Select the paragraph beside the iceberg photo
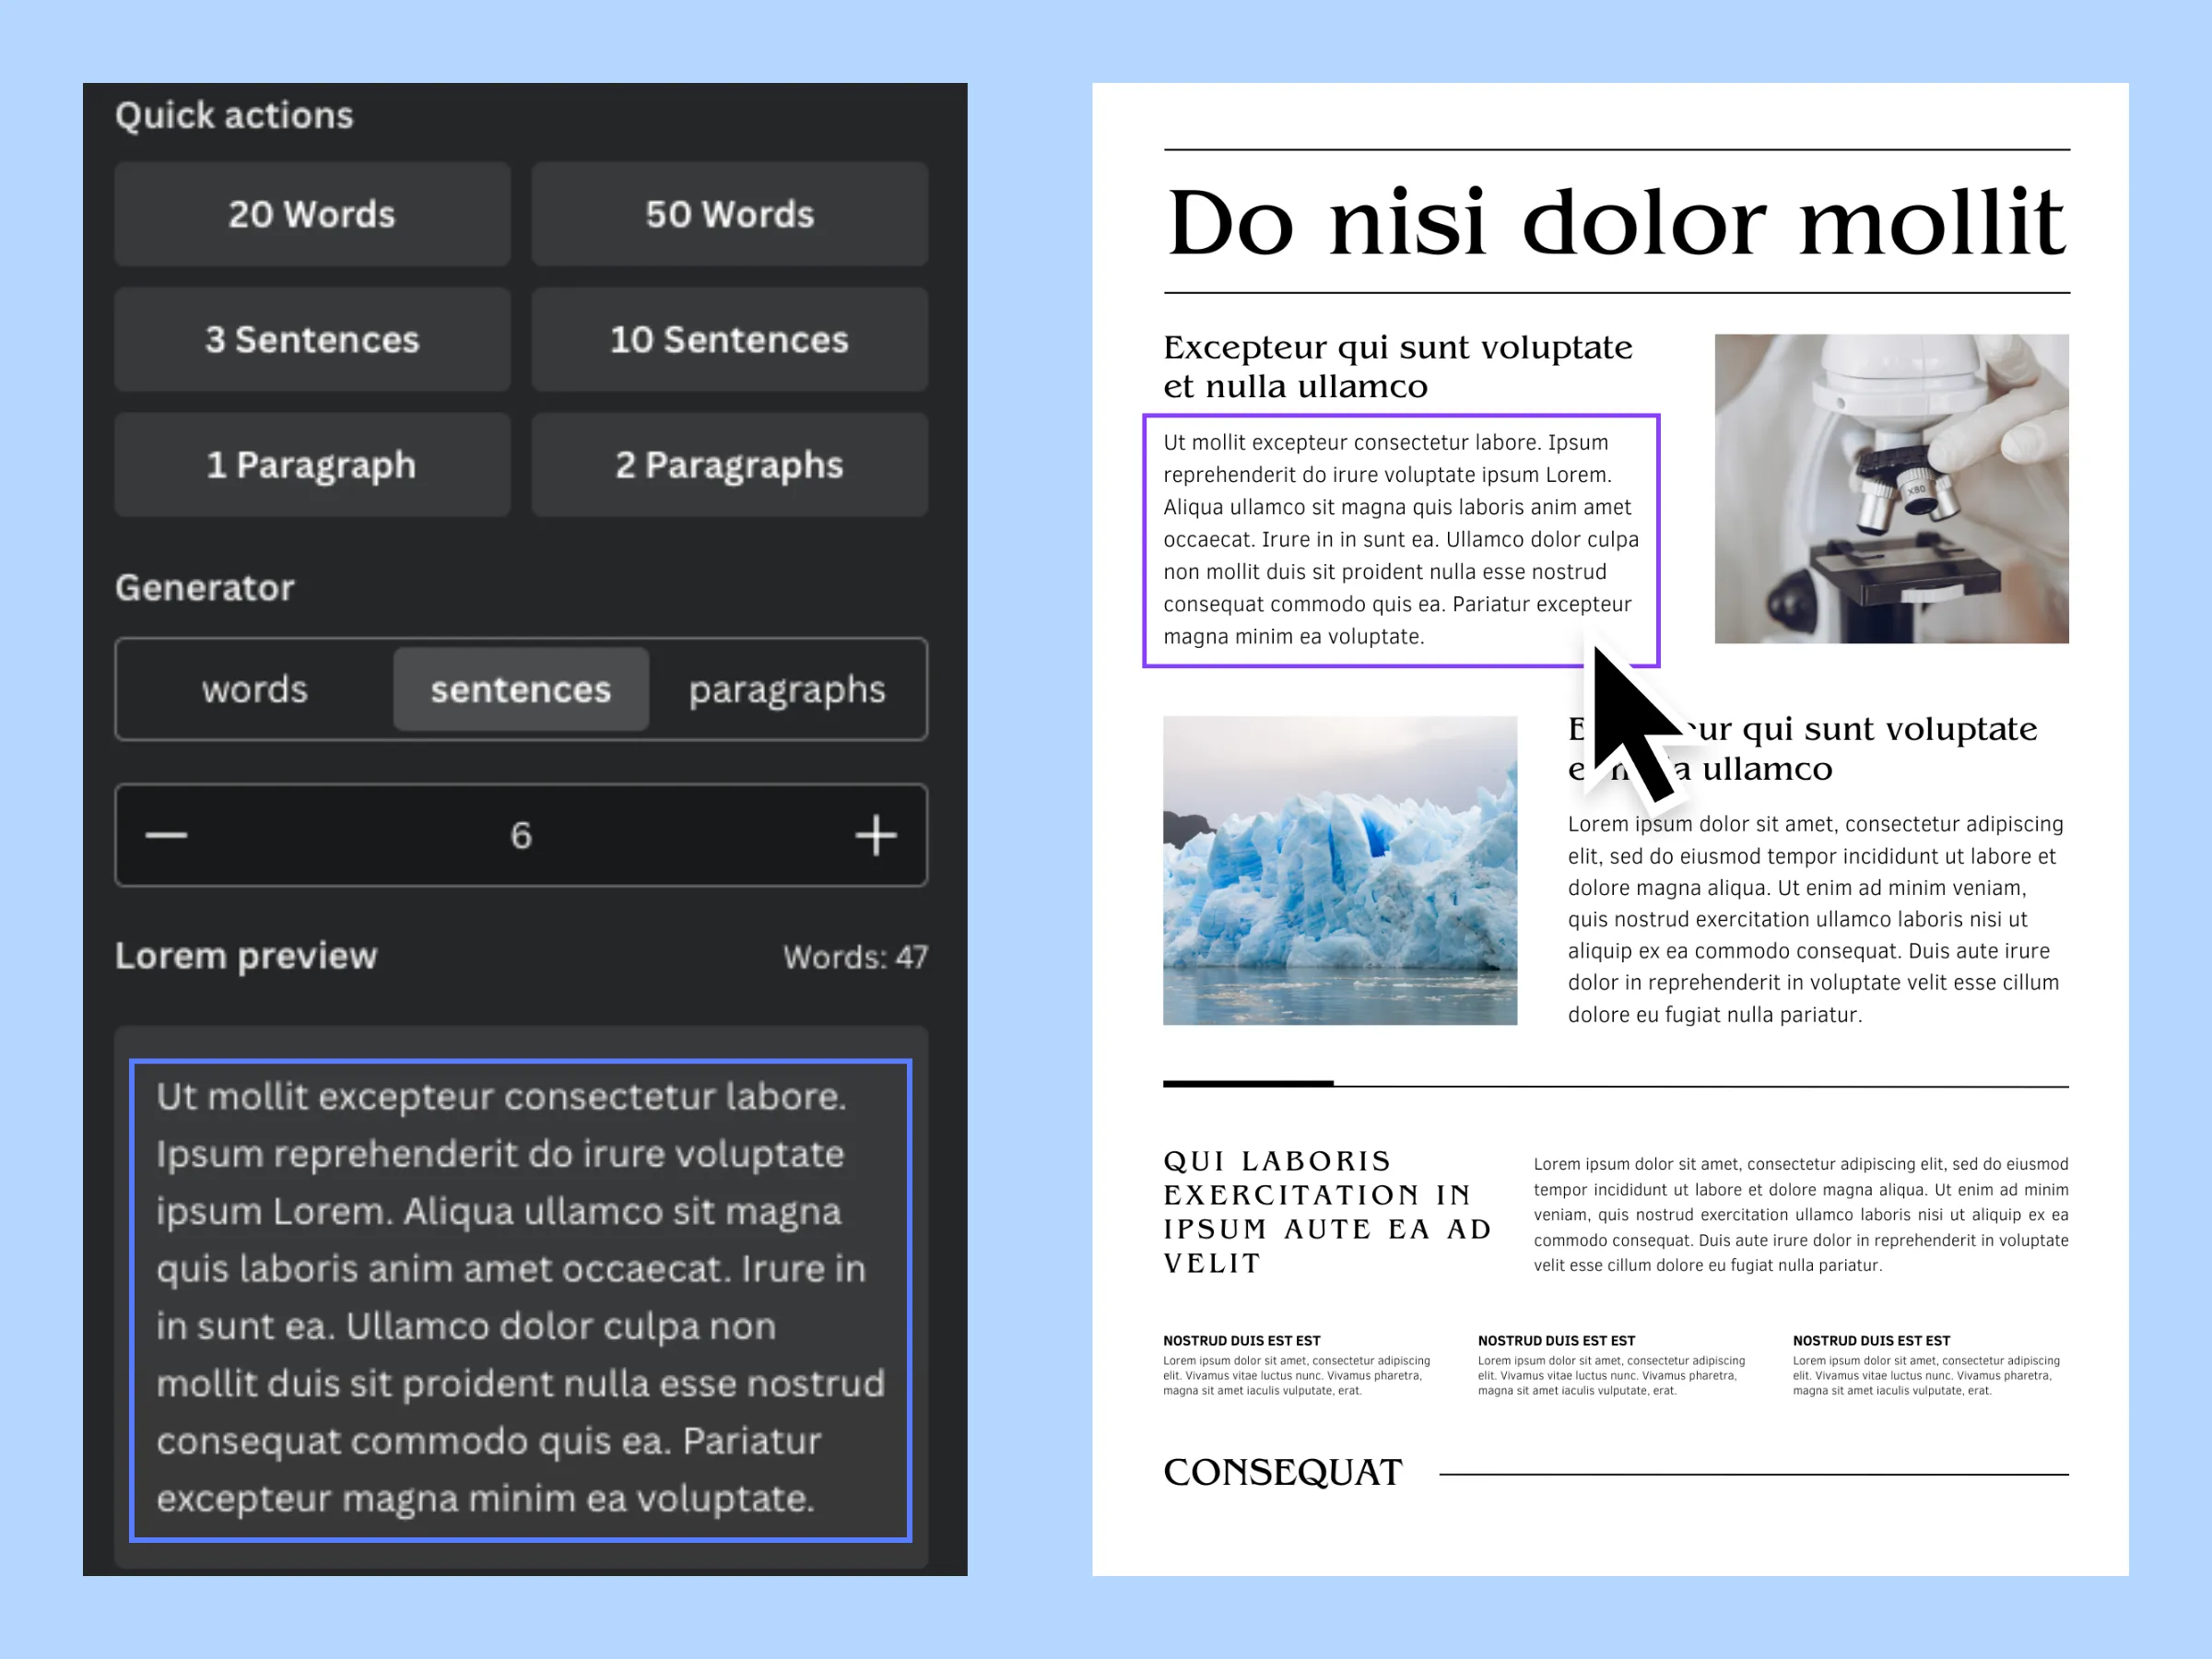 coord(1816,919)
